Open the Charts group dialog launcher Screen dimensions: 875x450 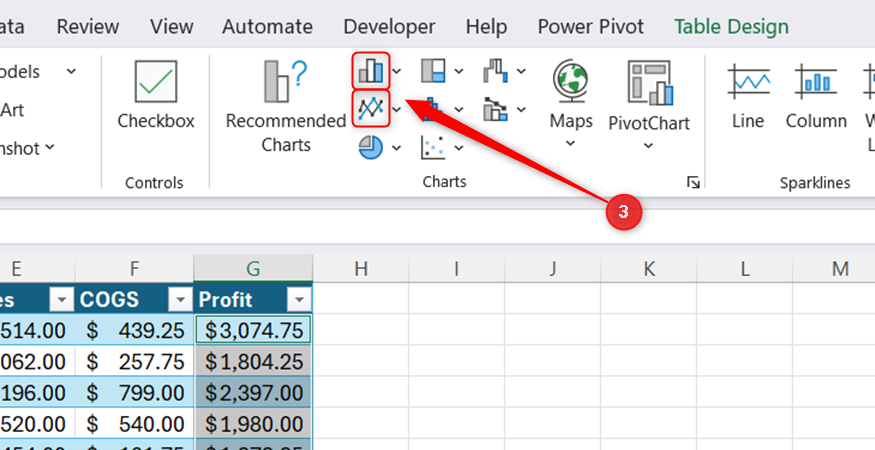[693, 182]
